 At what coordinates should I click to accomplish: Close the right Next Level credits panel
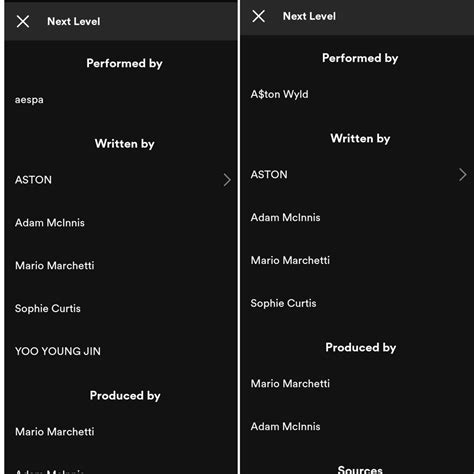pyautogui.click(x=259, y=16)
